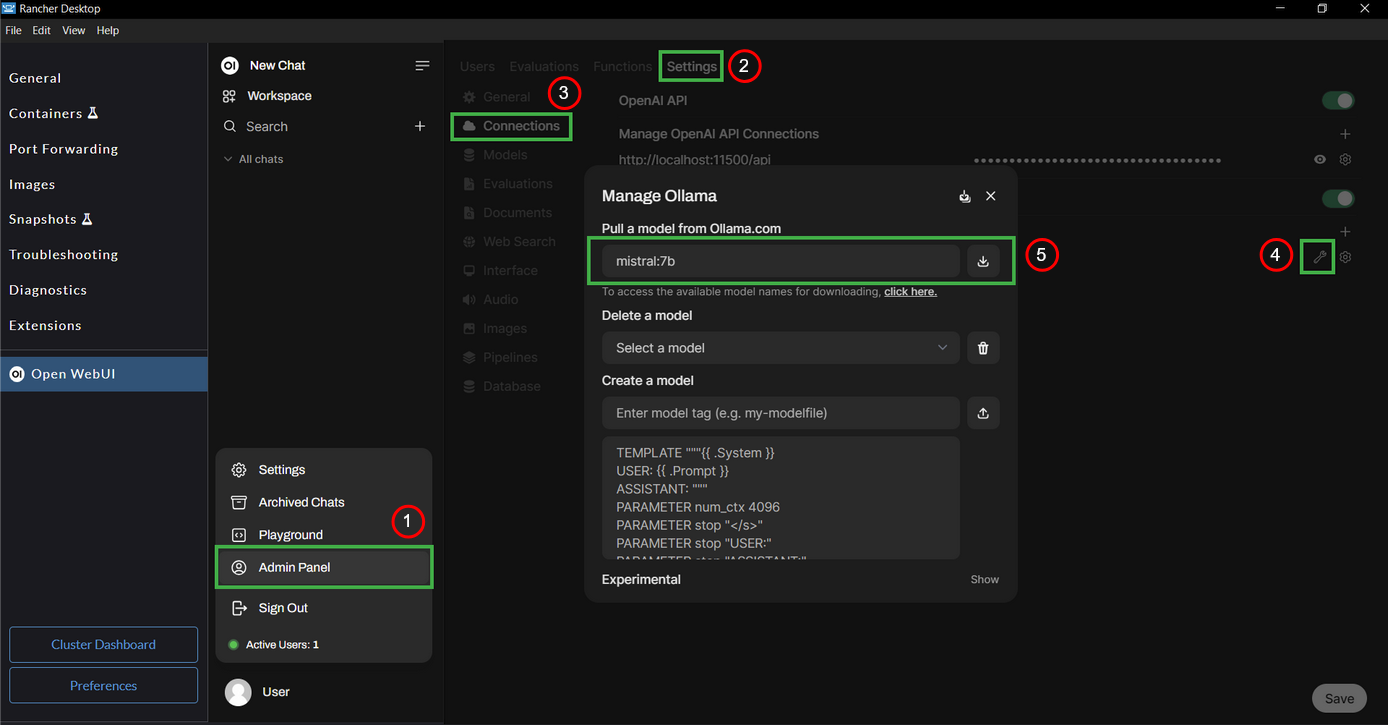Open the Database settings section
The image size is (1388, 726).
pyautogui.click(x=501, y=386)
